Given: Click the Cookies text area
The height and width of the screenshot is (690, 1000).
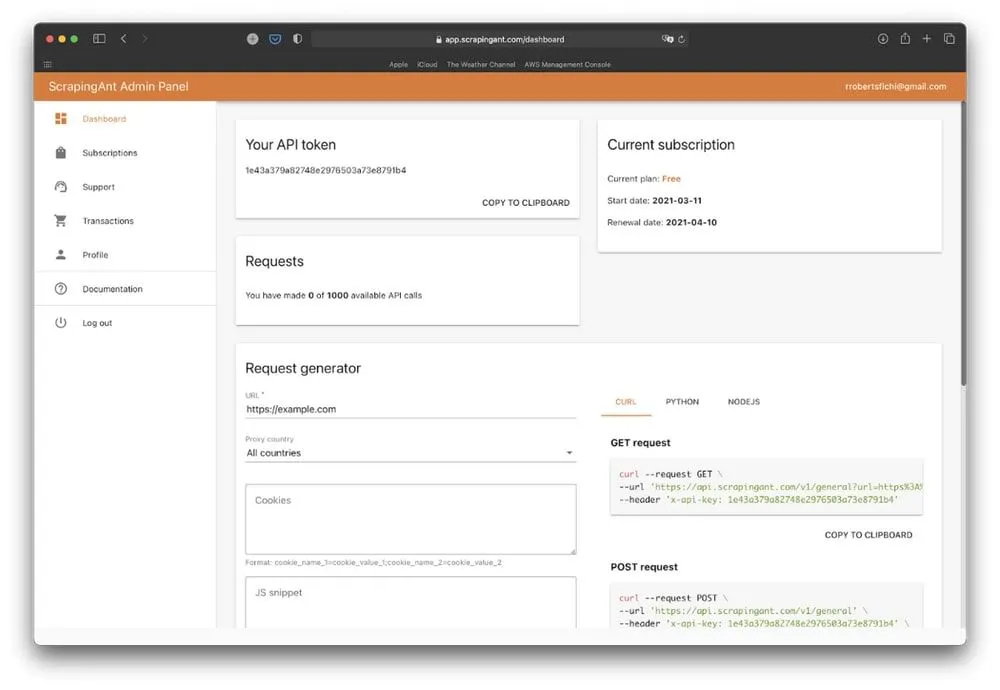Looking at the screenshot, I should 411,519.
